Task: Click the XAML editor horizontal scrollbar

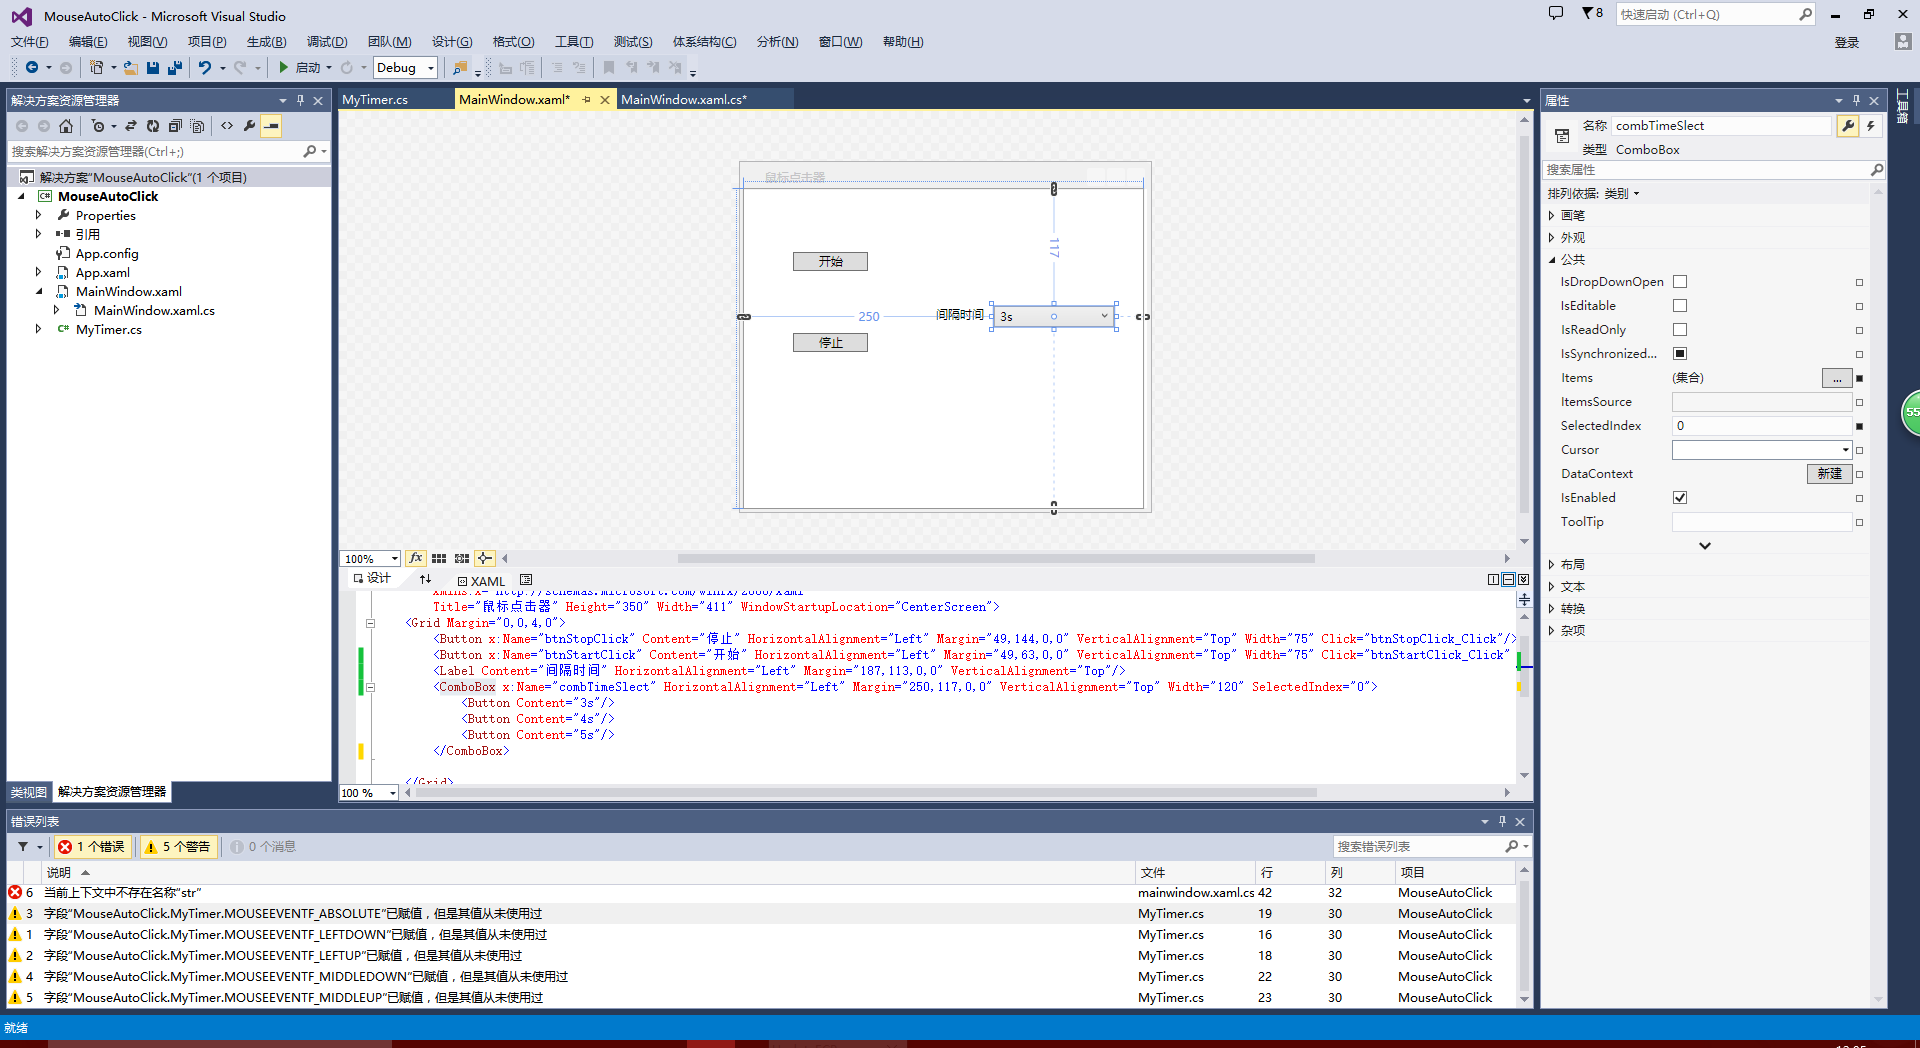Action: (866, 793)
